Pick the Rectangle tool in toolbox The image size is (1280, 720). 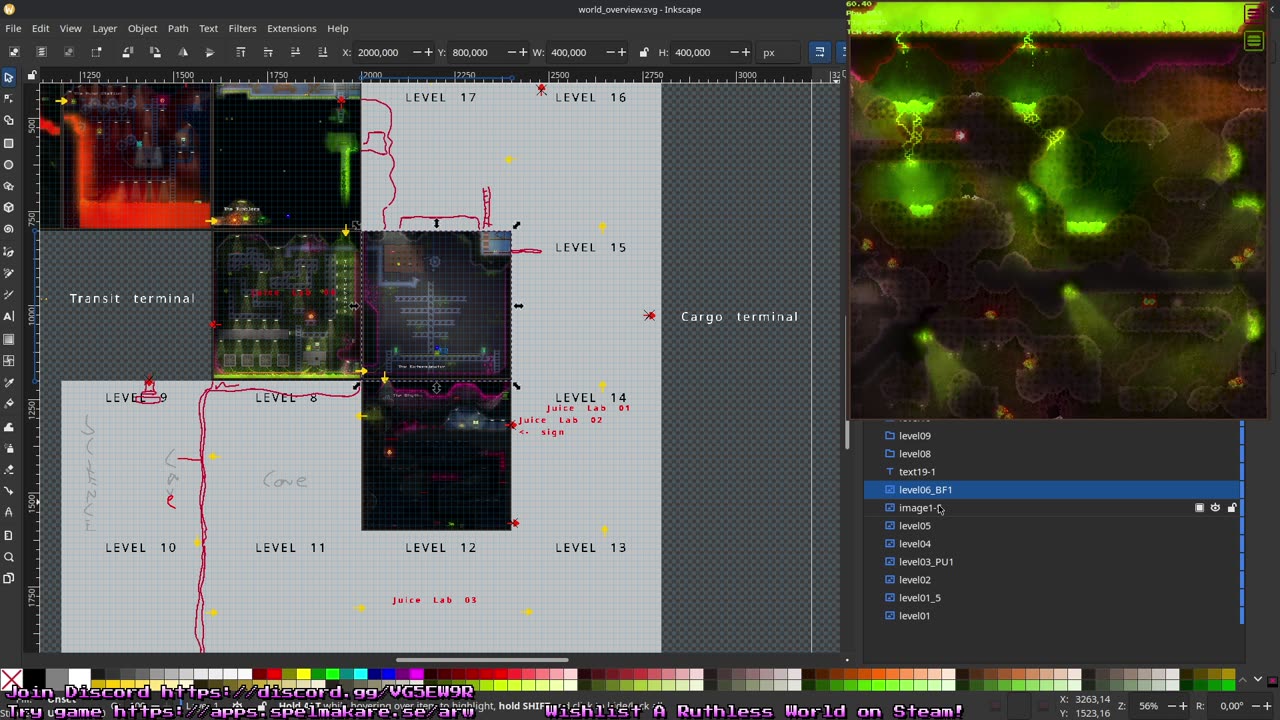9,142
